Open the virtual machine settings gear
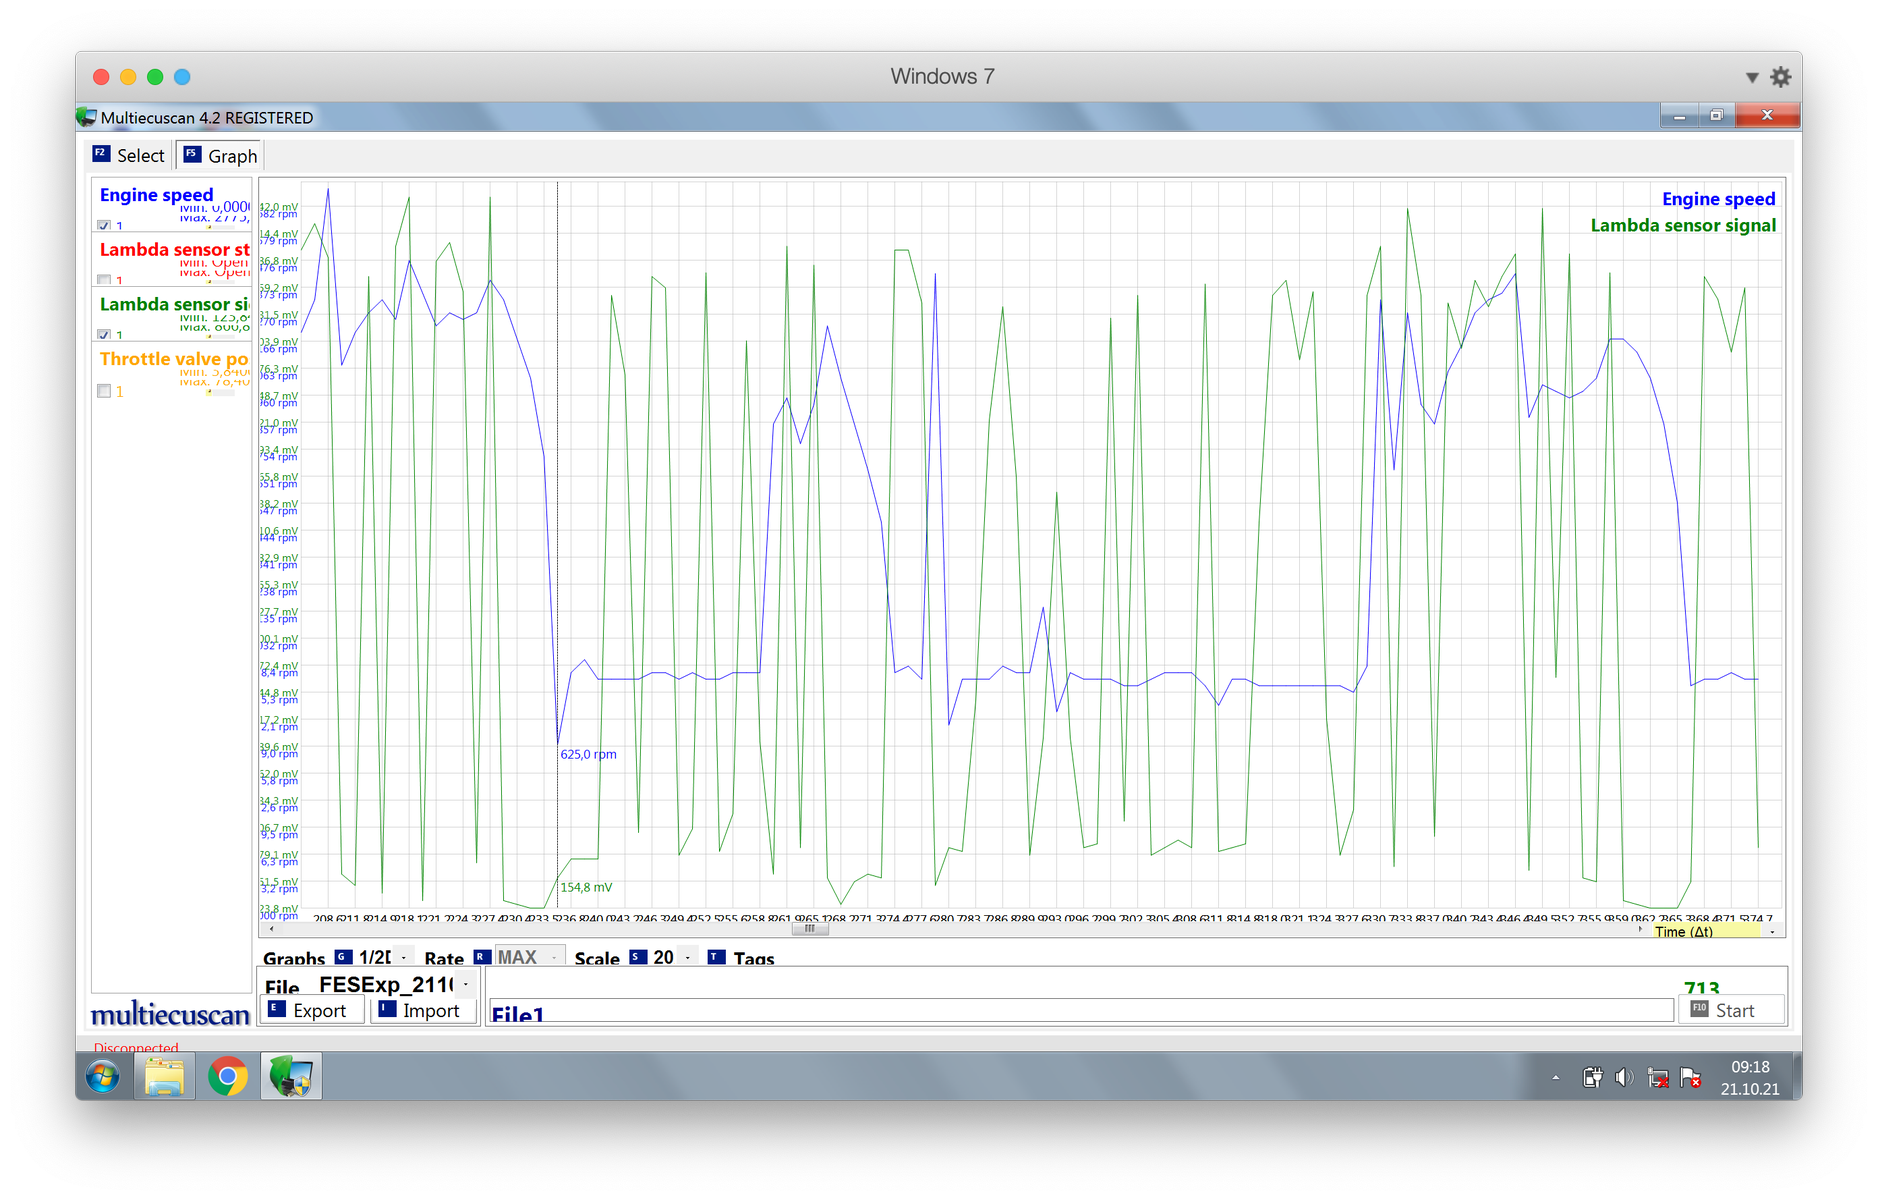1878x1200 pixels. pyautogui.click(x=1780, y=77)
